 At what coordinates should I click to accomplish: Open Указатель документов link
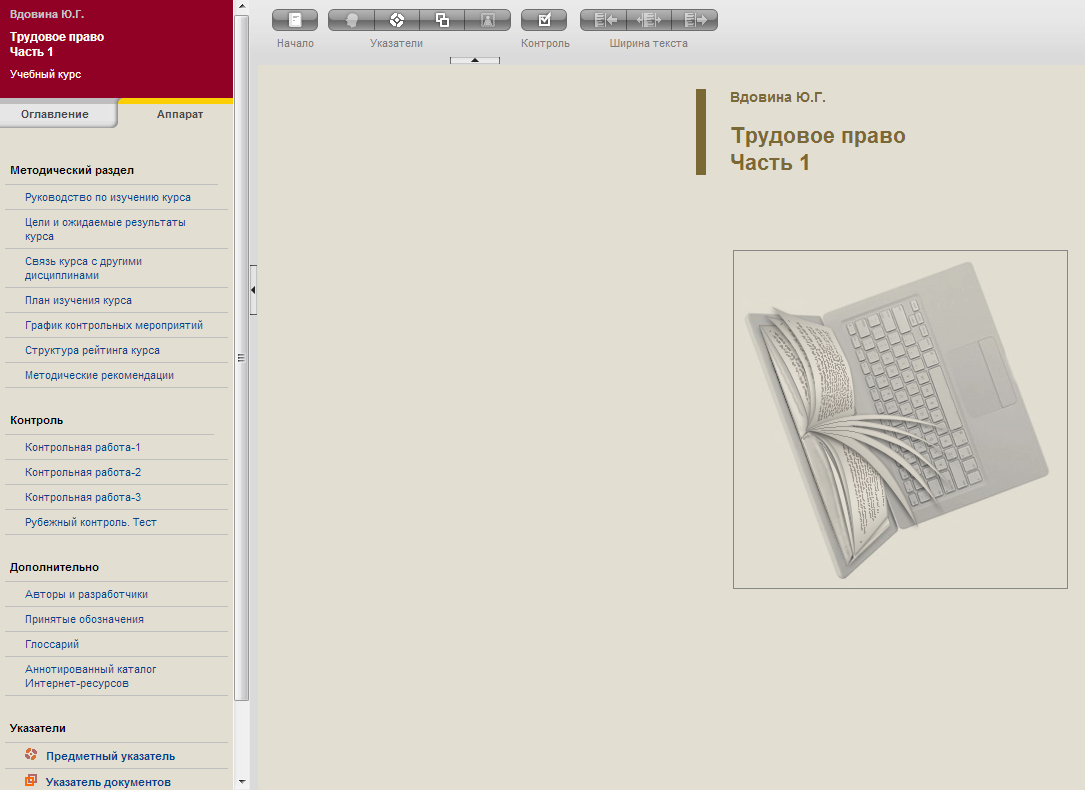coord(108,782)
